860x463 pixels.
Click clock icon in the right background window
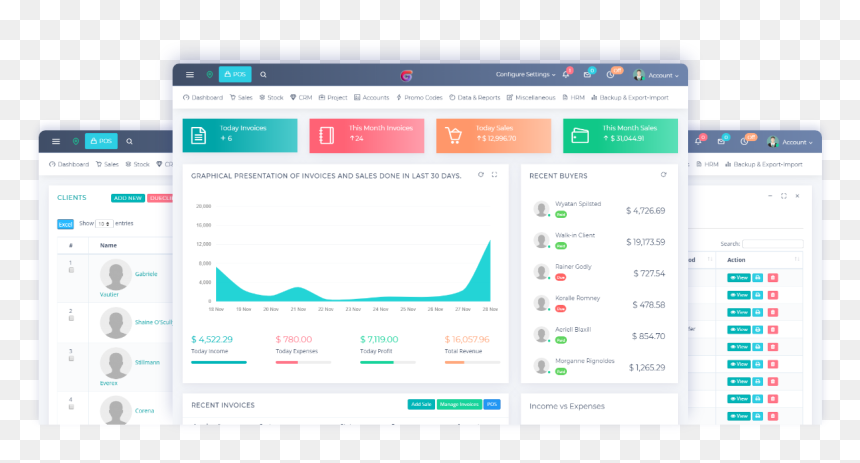pyautogui.click(x=744, y=142)
